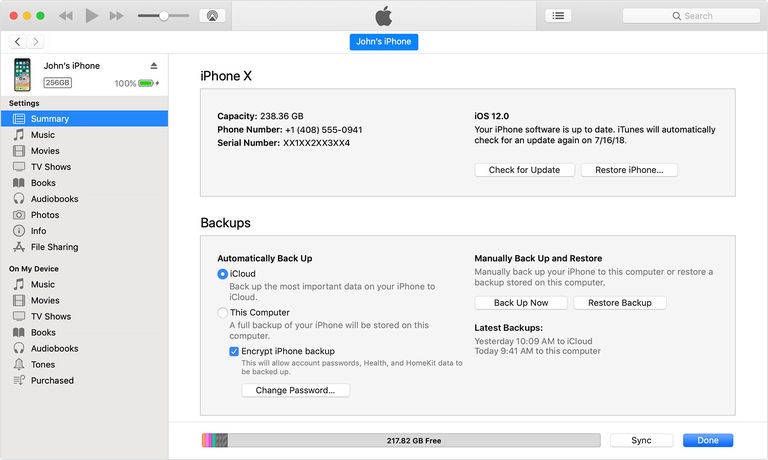Screen dimensions: 768x460
Task: Open Tones under On My Device
Action: tap(43, 364)
